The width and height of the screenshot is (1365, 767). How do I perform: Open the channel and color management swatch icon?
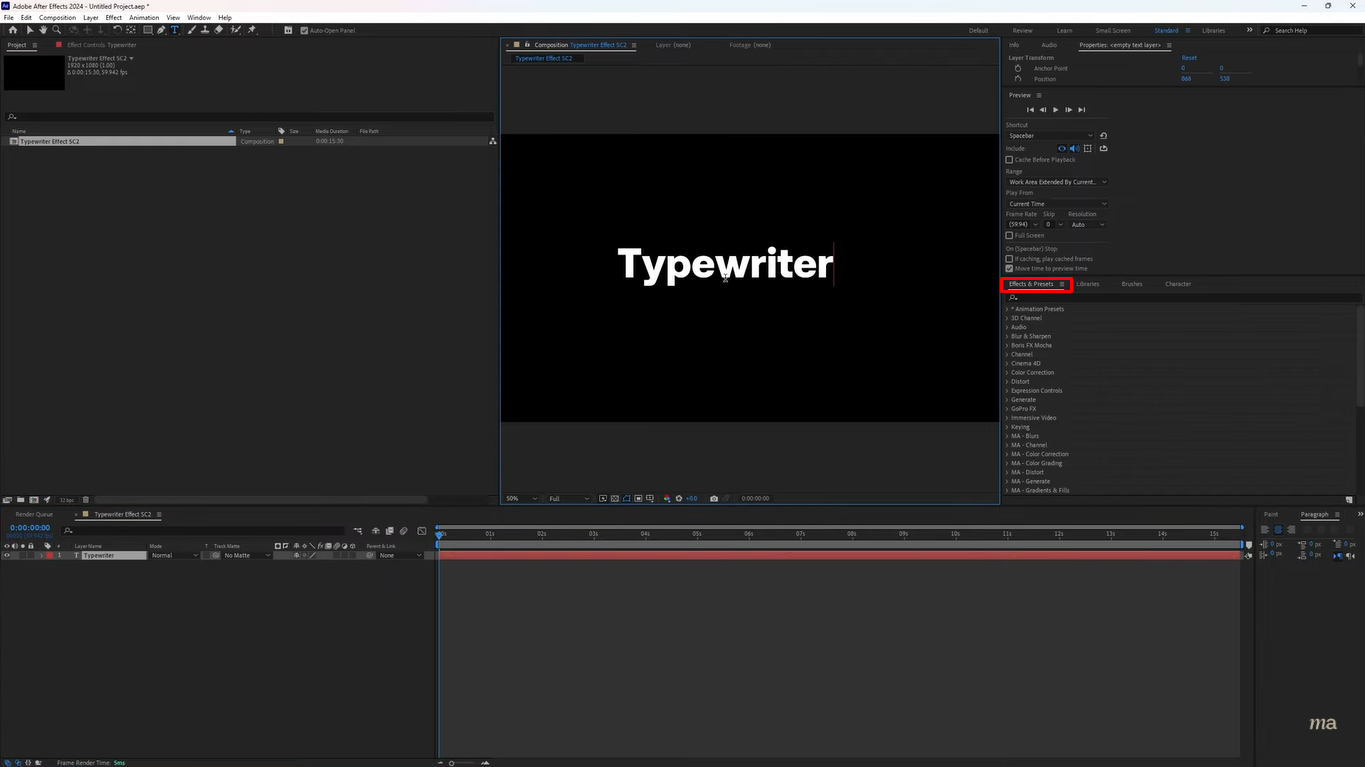click(667, 498)
